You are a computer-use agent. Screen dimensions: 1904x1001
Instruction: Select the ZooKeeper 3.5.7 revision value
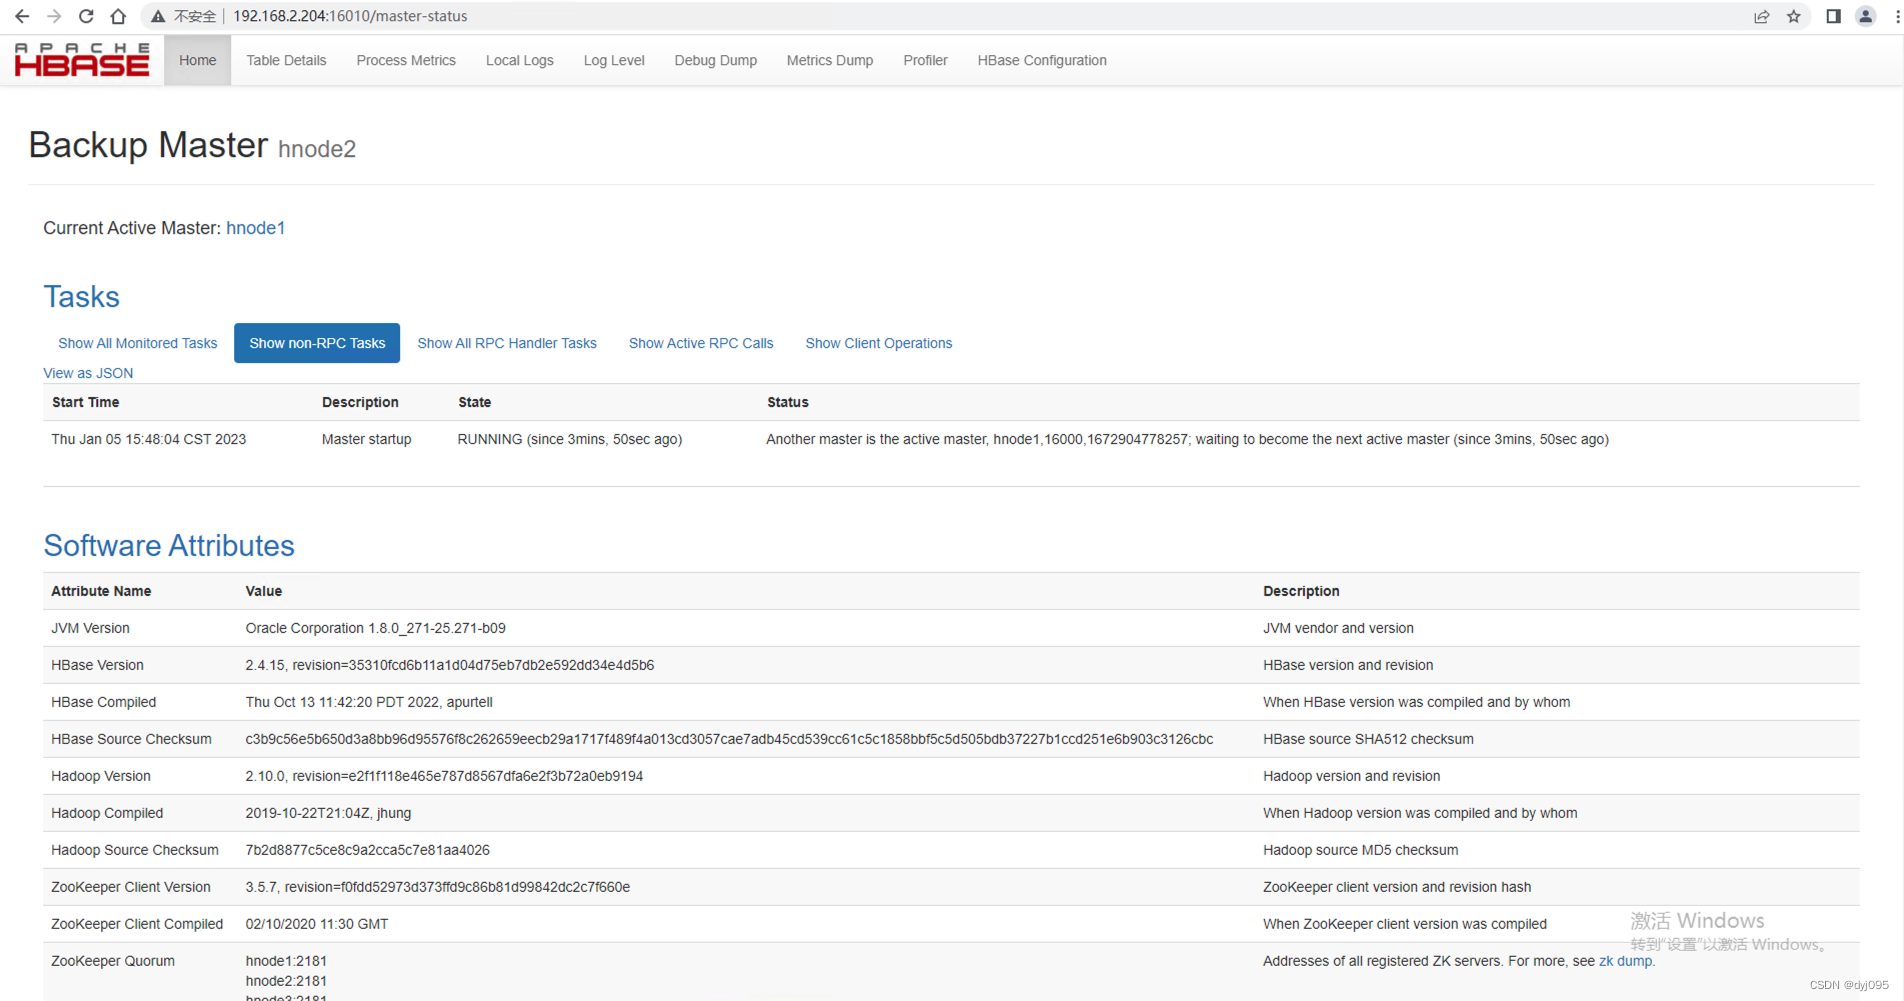click(437, 887)
